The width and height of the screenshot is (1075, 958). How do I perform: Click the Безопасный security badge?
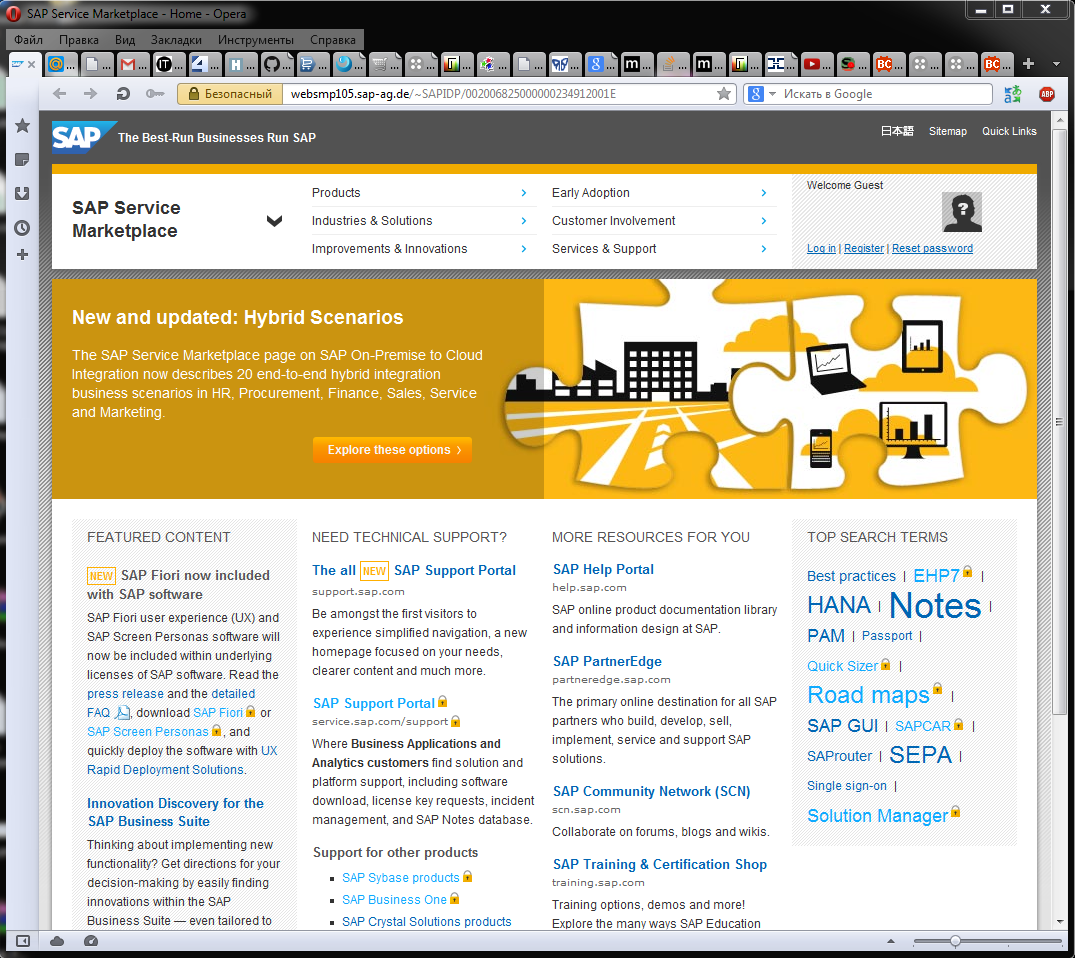[x=230, y=94]
